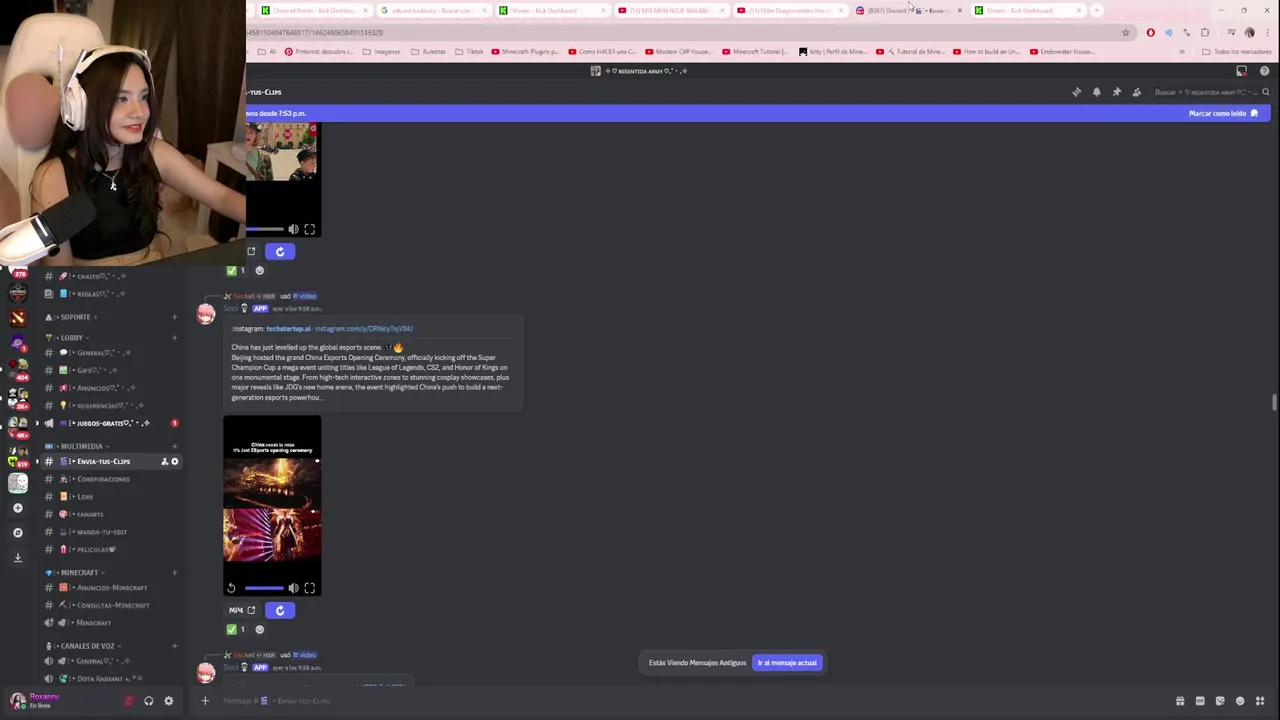Open edit channel gear on Envia-tus-Clips

point(174,461)
